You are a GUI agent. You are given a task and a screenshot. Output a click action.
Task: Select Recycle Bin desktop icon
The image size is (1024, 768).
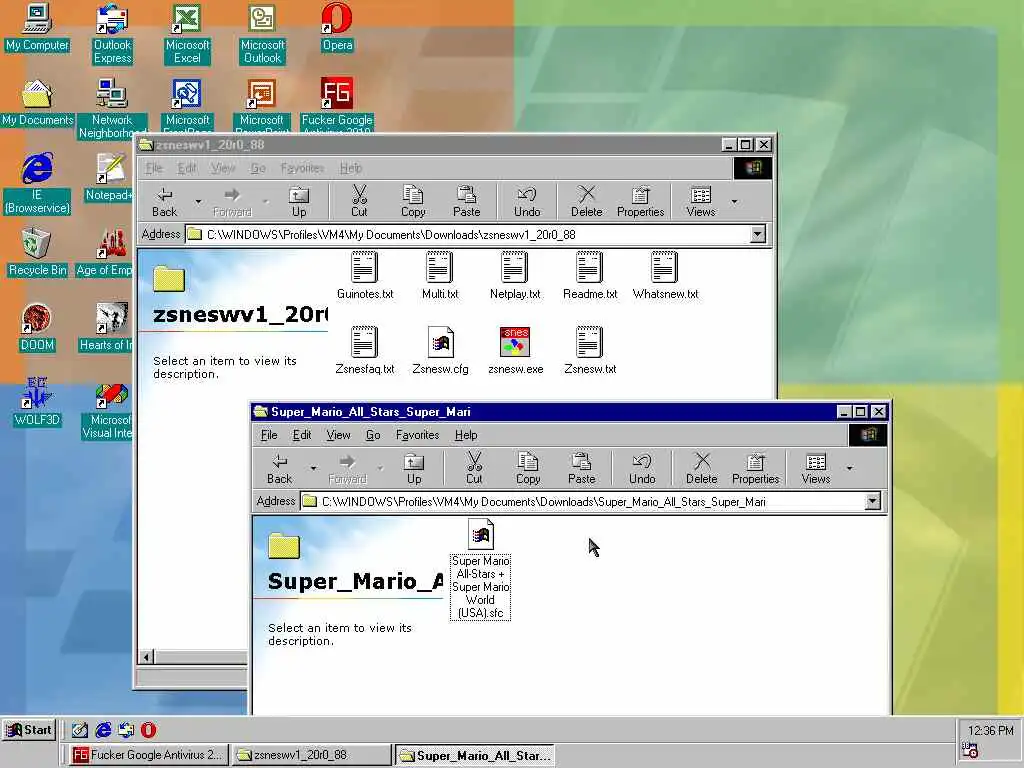tap(37, 253)
